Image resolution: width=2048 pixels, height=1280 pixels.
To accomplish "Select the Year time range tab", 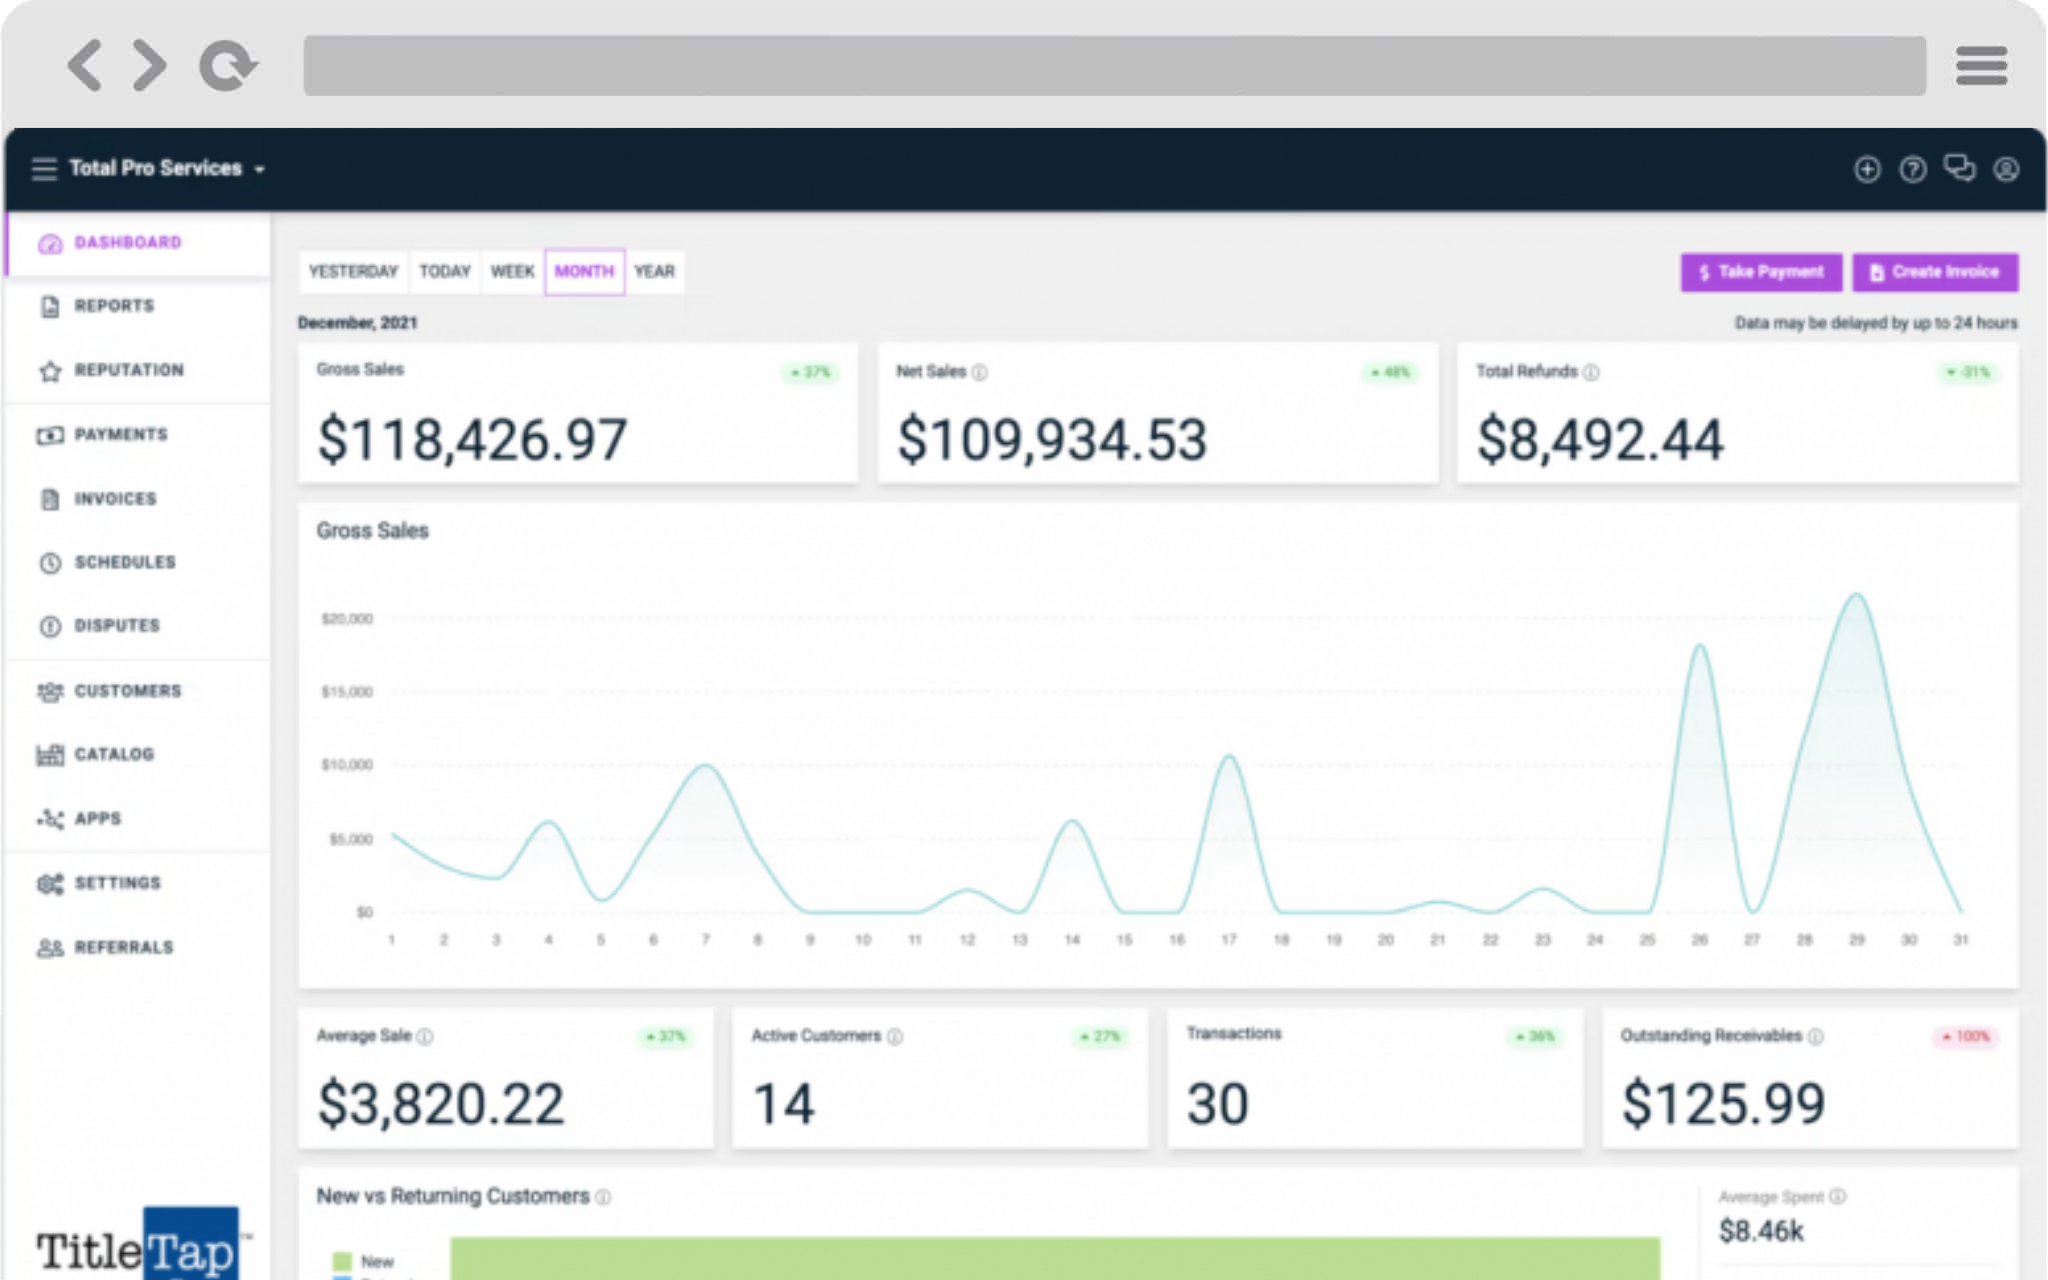I will click(655, 271).
